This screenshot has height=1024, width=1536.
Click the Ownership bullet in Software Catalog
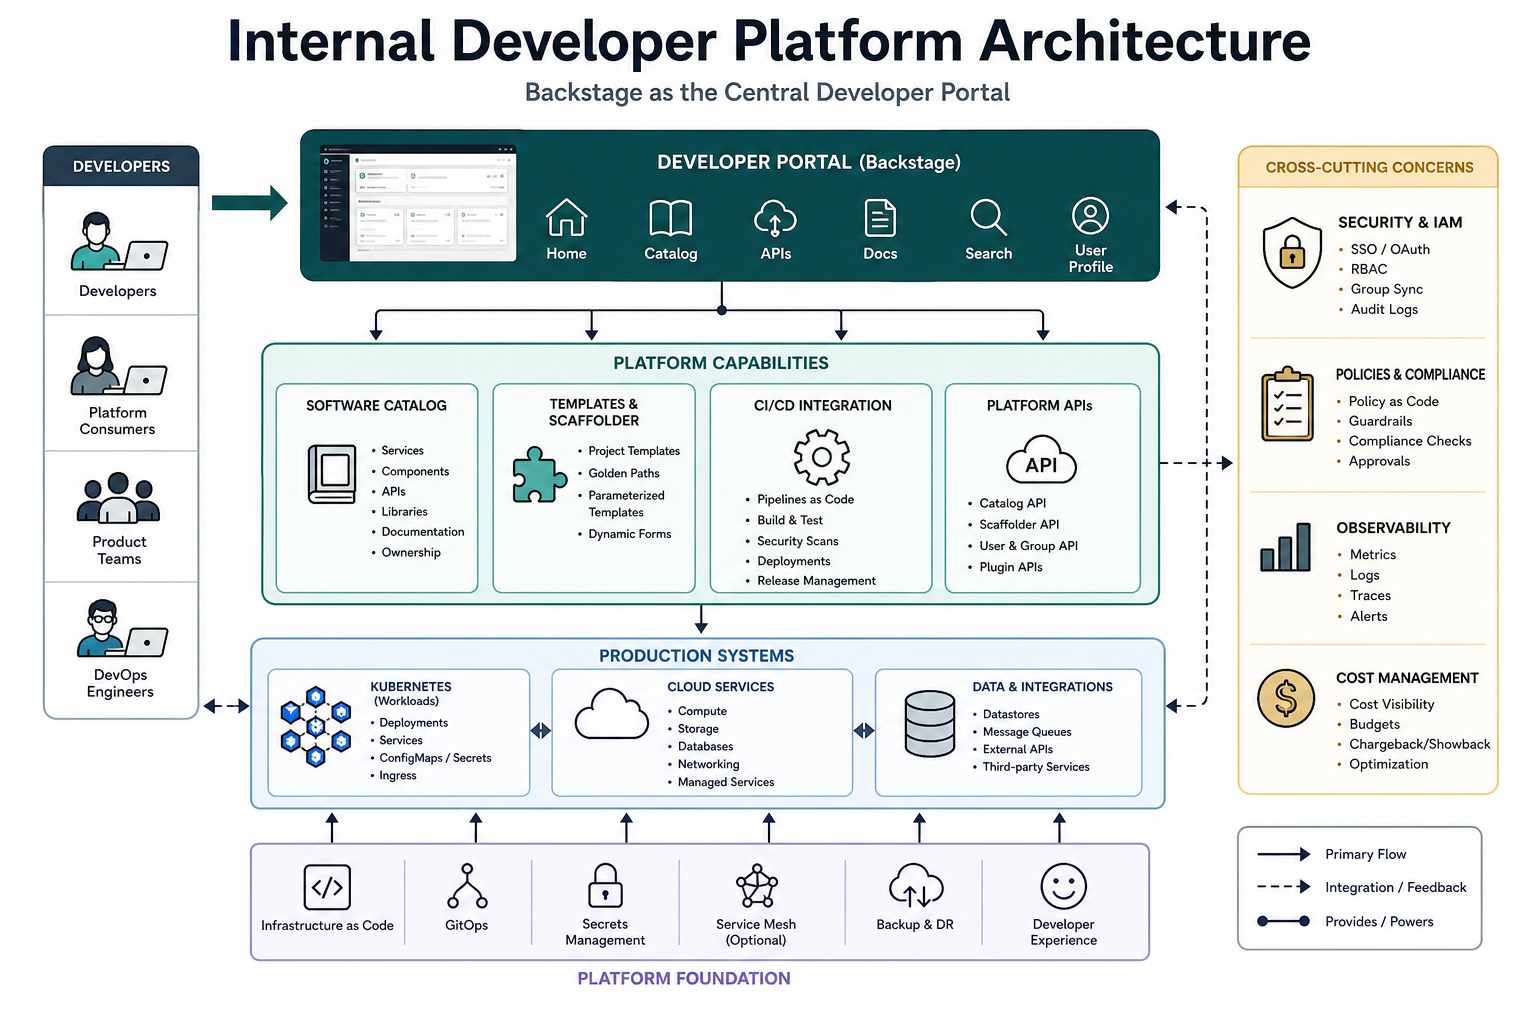coord(405,552)
